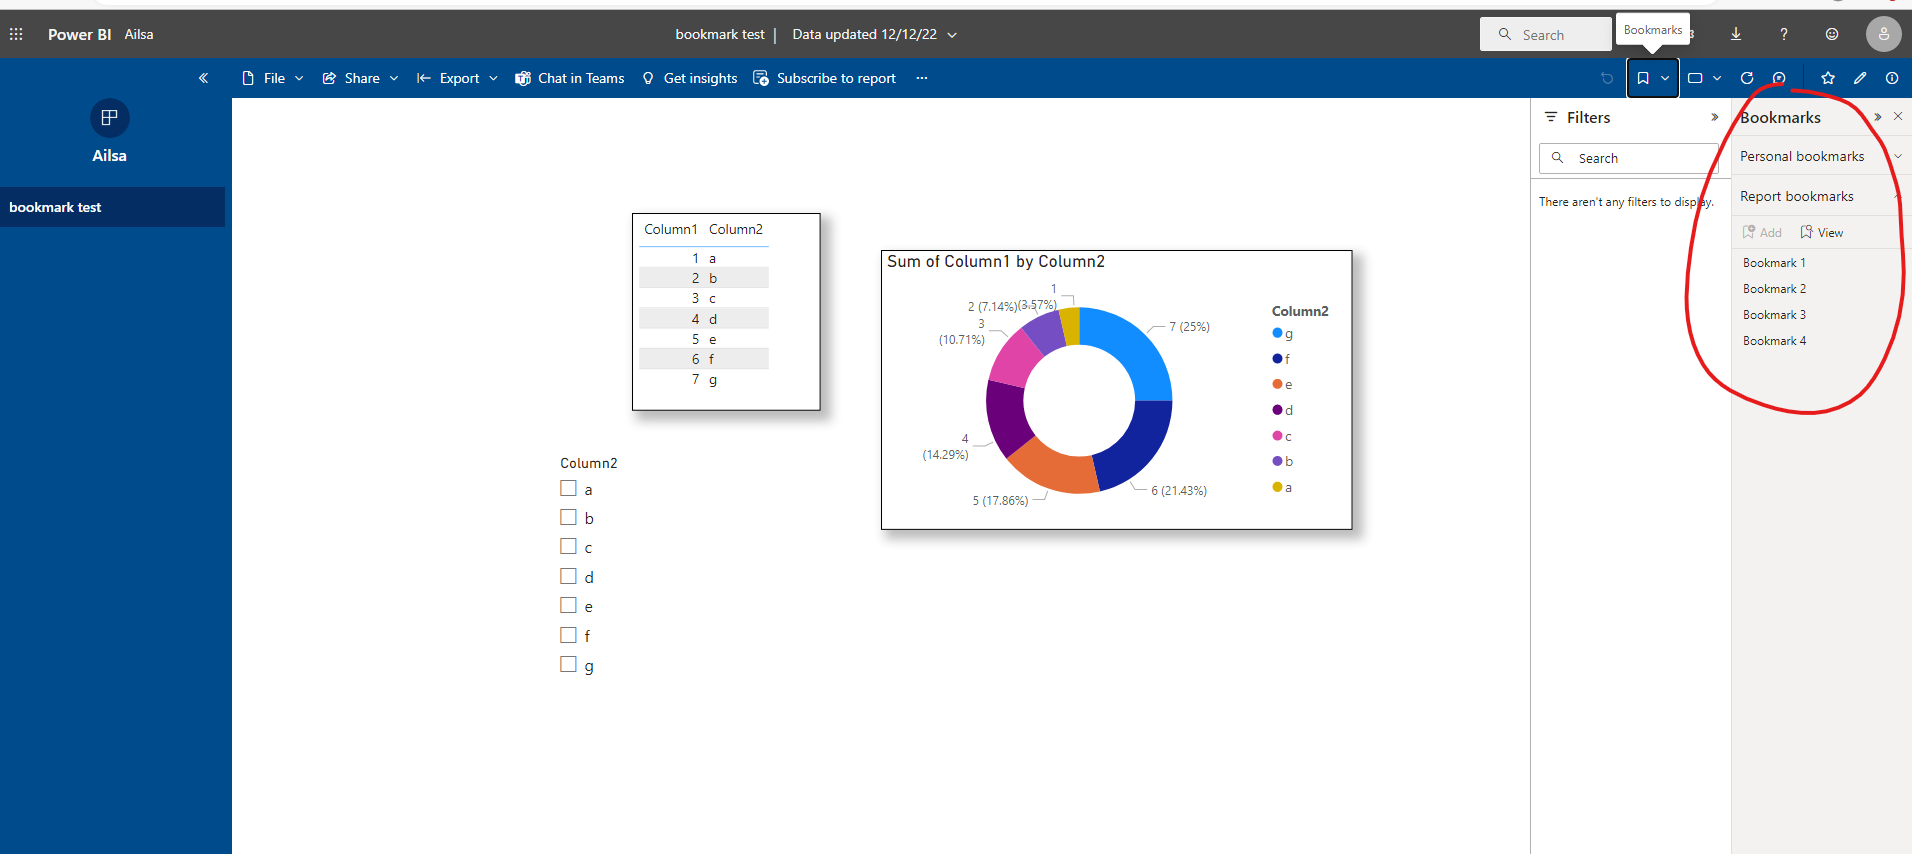Open the Share dropdown menu
Screen dimensions: 1912x854
pos(360,78)
